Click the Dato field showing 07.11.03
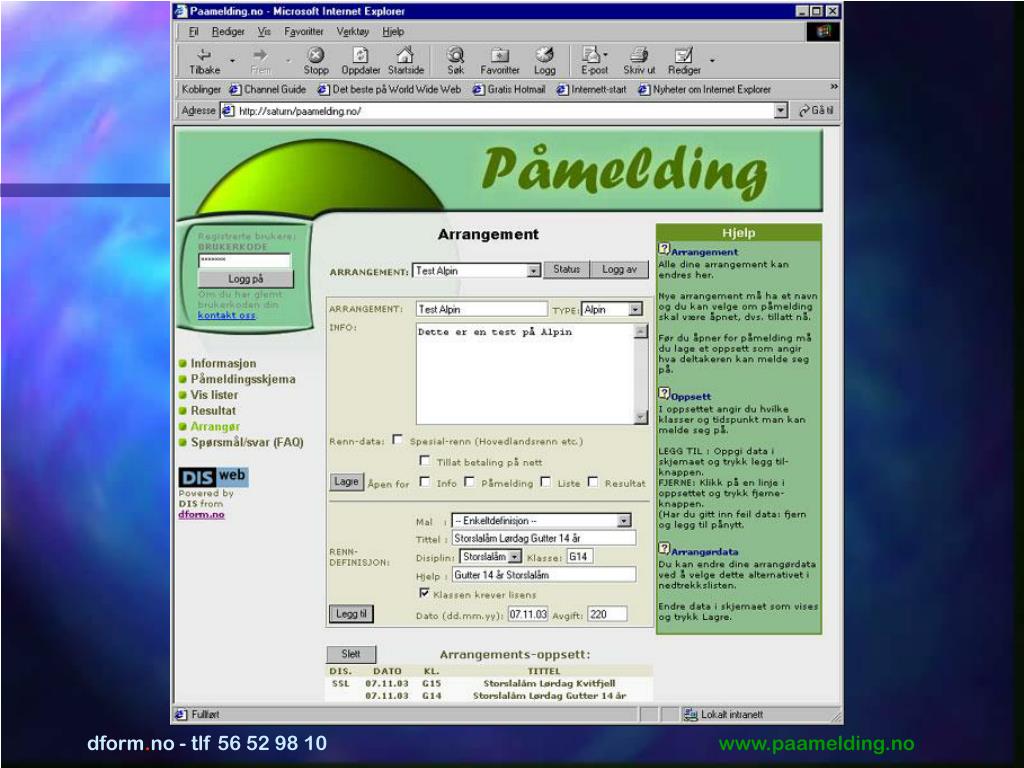The image size is (1024, 768). point(528,614)
